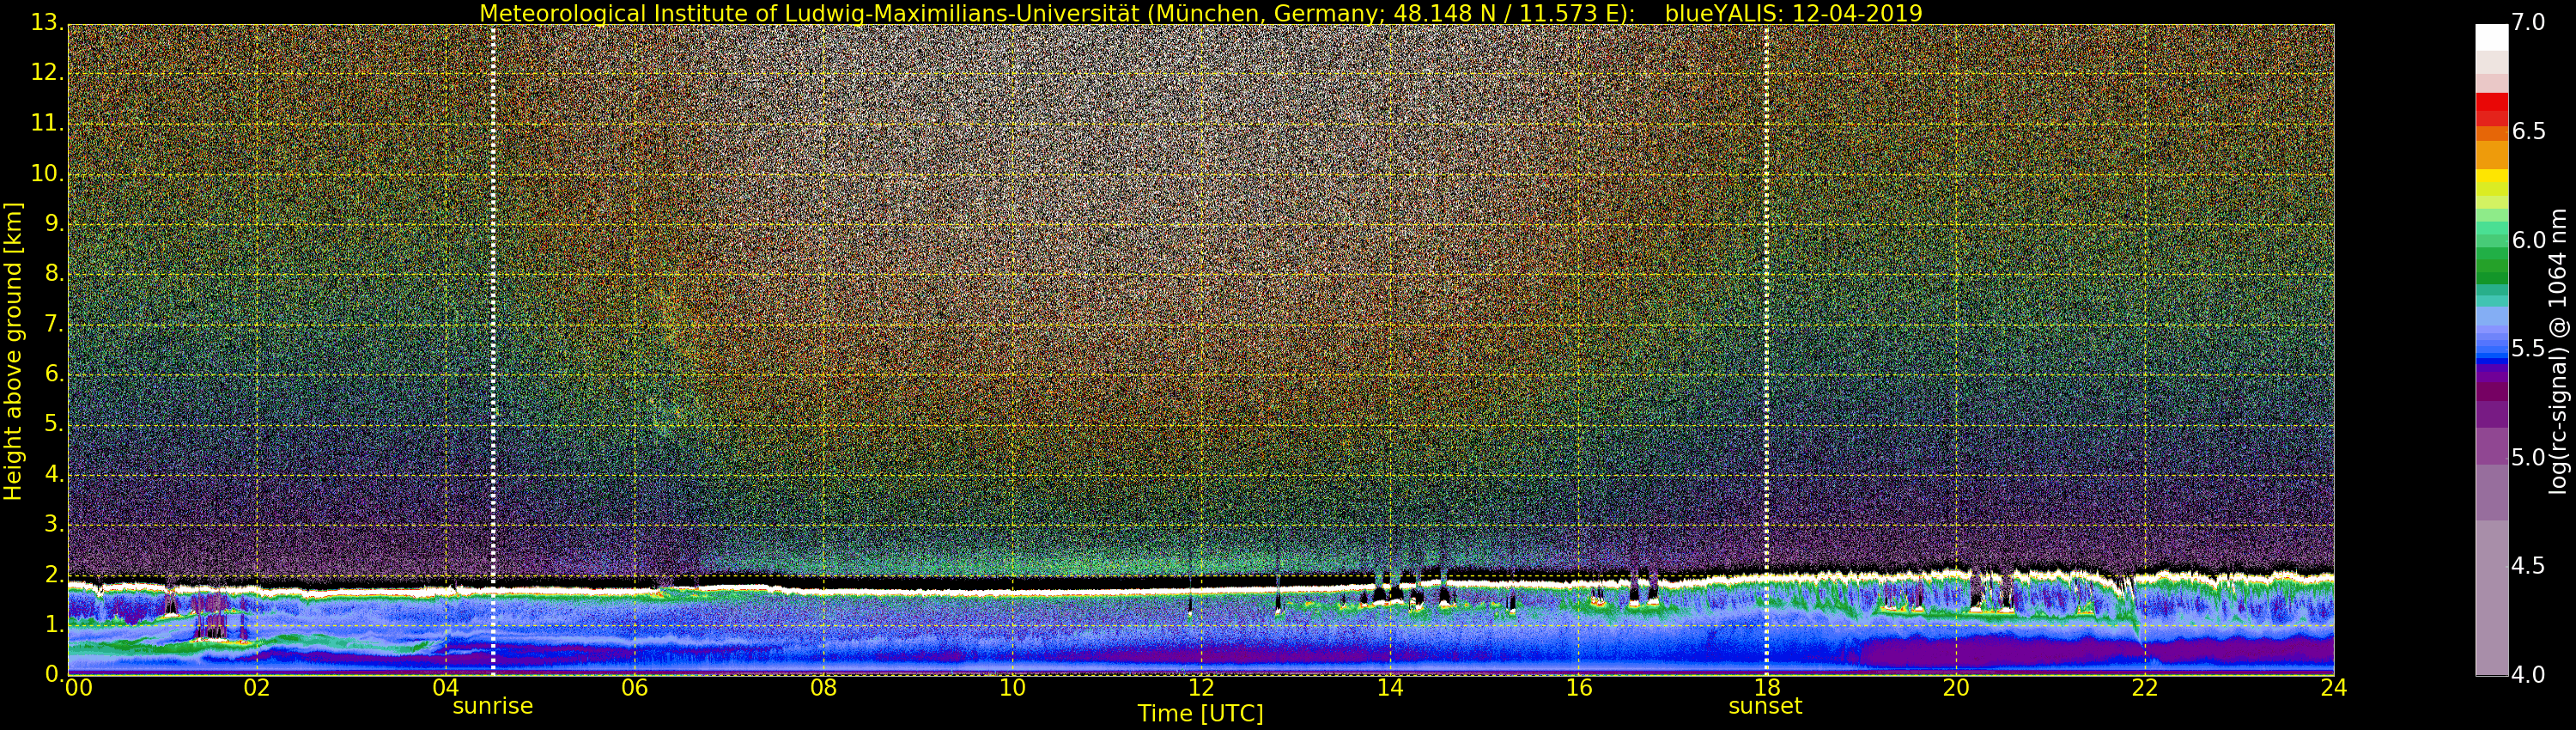Viewport: 2576px width, 730px height.
Task: Click the time axis tick label '08'
Action: tap(823, 687)
